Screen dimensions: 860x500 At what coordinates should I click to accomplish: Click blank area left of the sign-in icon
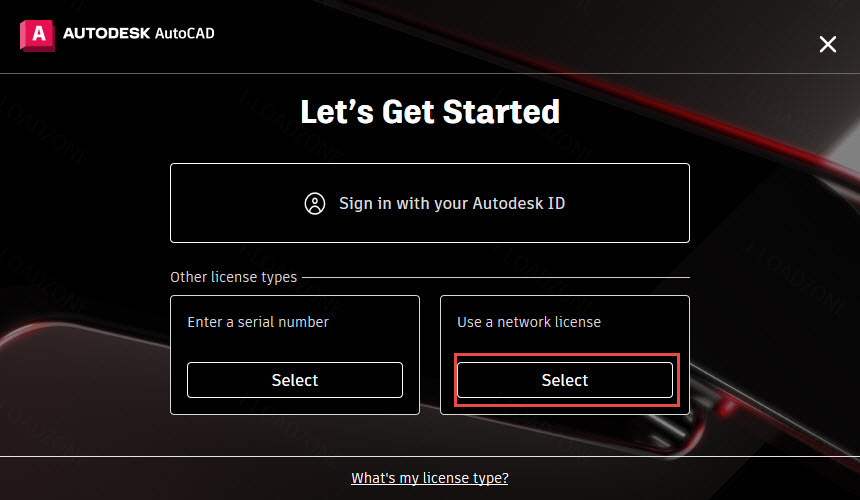(x=230, y=204)
